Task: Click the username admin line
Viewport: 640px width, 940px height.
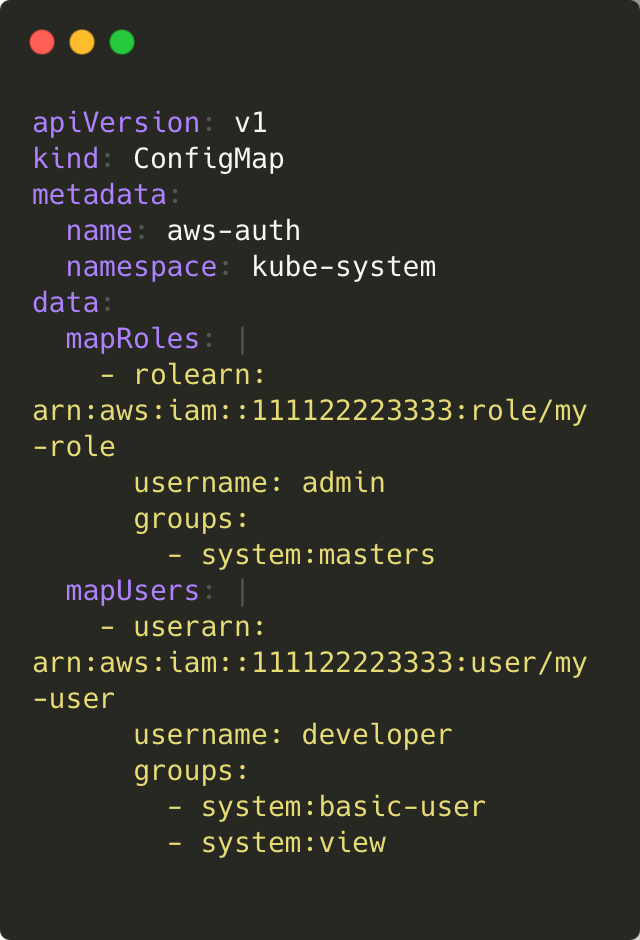Action: tap(259, 483)
